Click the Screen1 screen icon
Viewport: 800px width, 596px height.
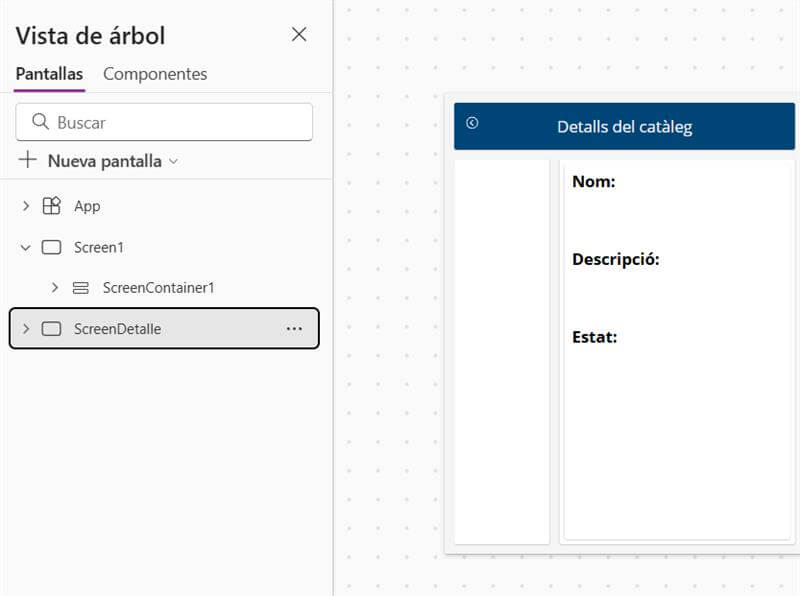50,247
